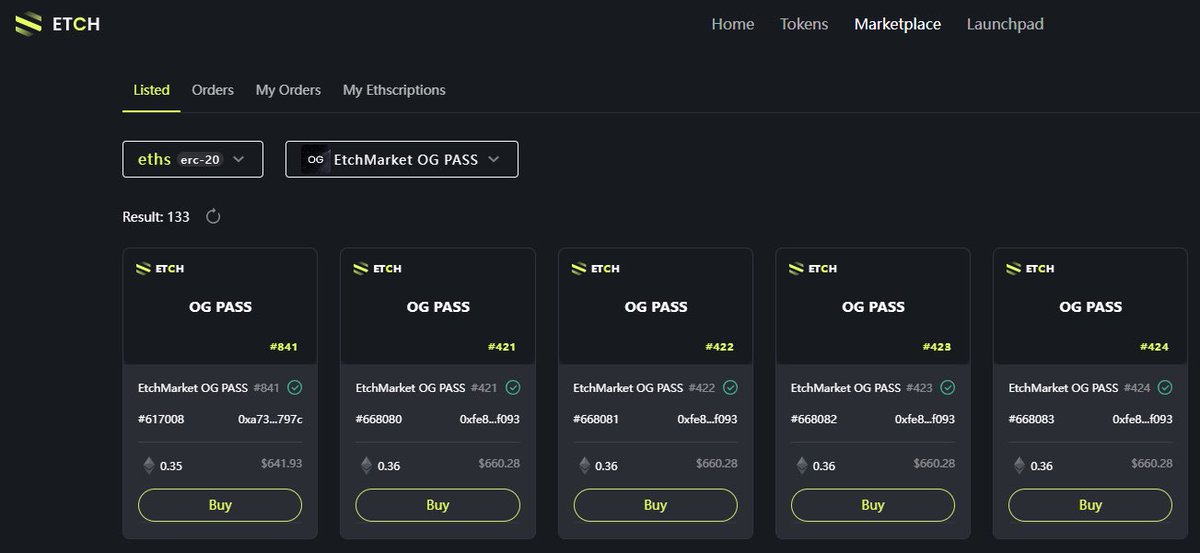
Task: Click Ethereum icon on card #424 price
Action: click(1019, 465)
